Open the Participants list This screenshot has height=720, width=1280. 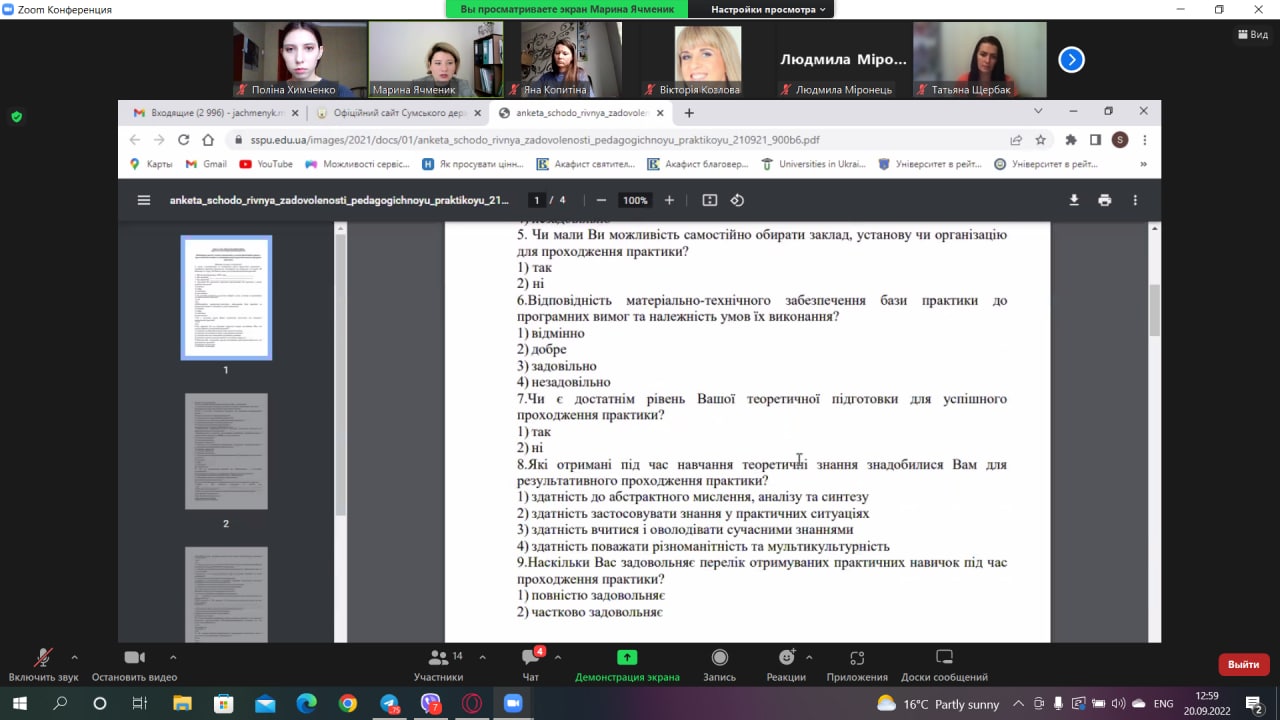(438, 664)
